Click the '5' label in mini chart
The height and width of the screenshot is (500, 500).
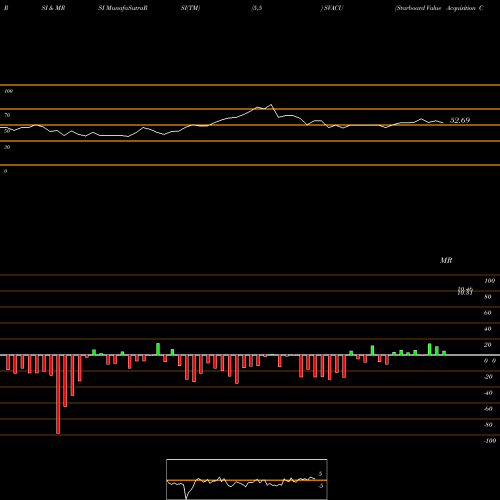320,474
